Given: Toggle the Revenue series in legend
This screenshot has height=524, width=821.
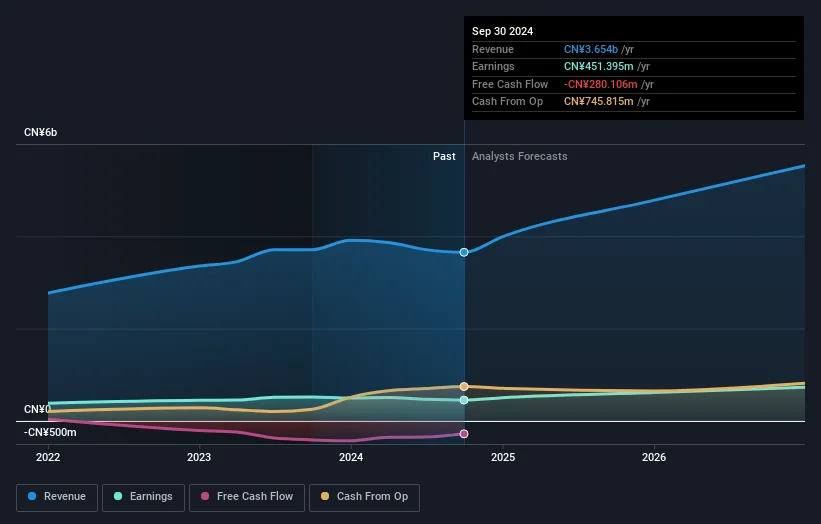Looking at the screenshot, I should coord(57,496).
